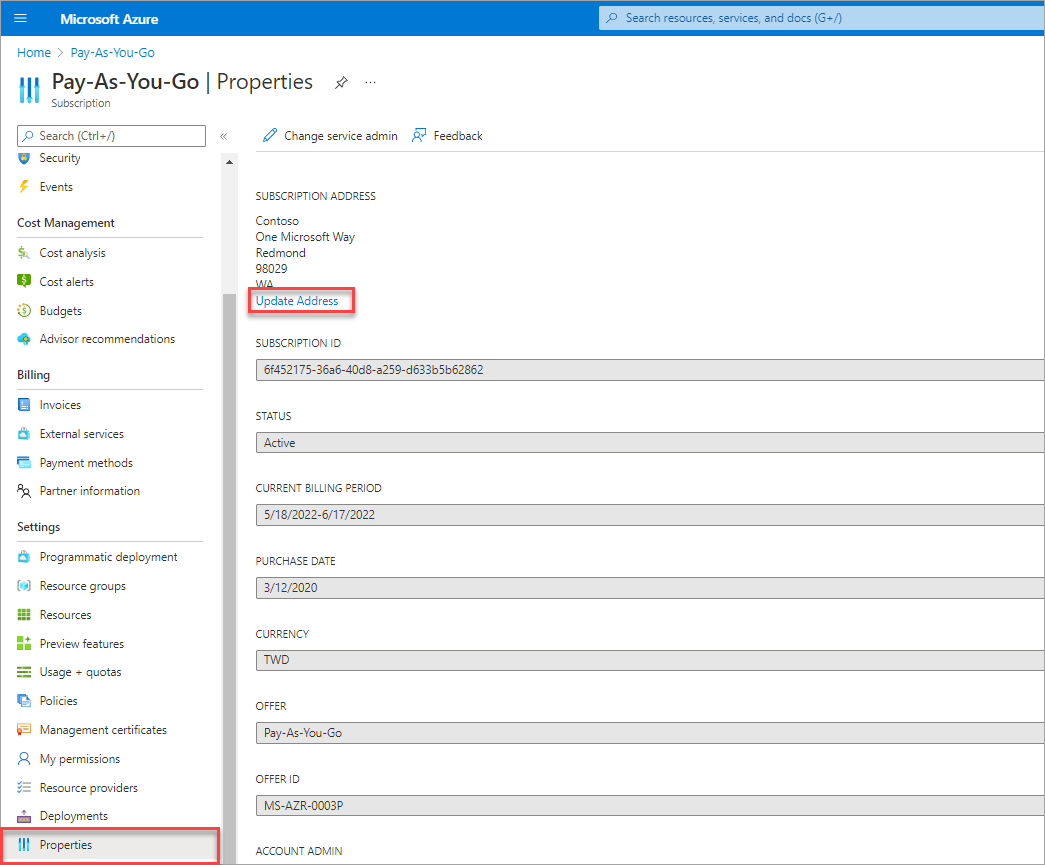The image size is (1045, 865).
Task: Open the Azure portal hamburger menu
Action: [x=21, y=19]
